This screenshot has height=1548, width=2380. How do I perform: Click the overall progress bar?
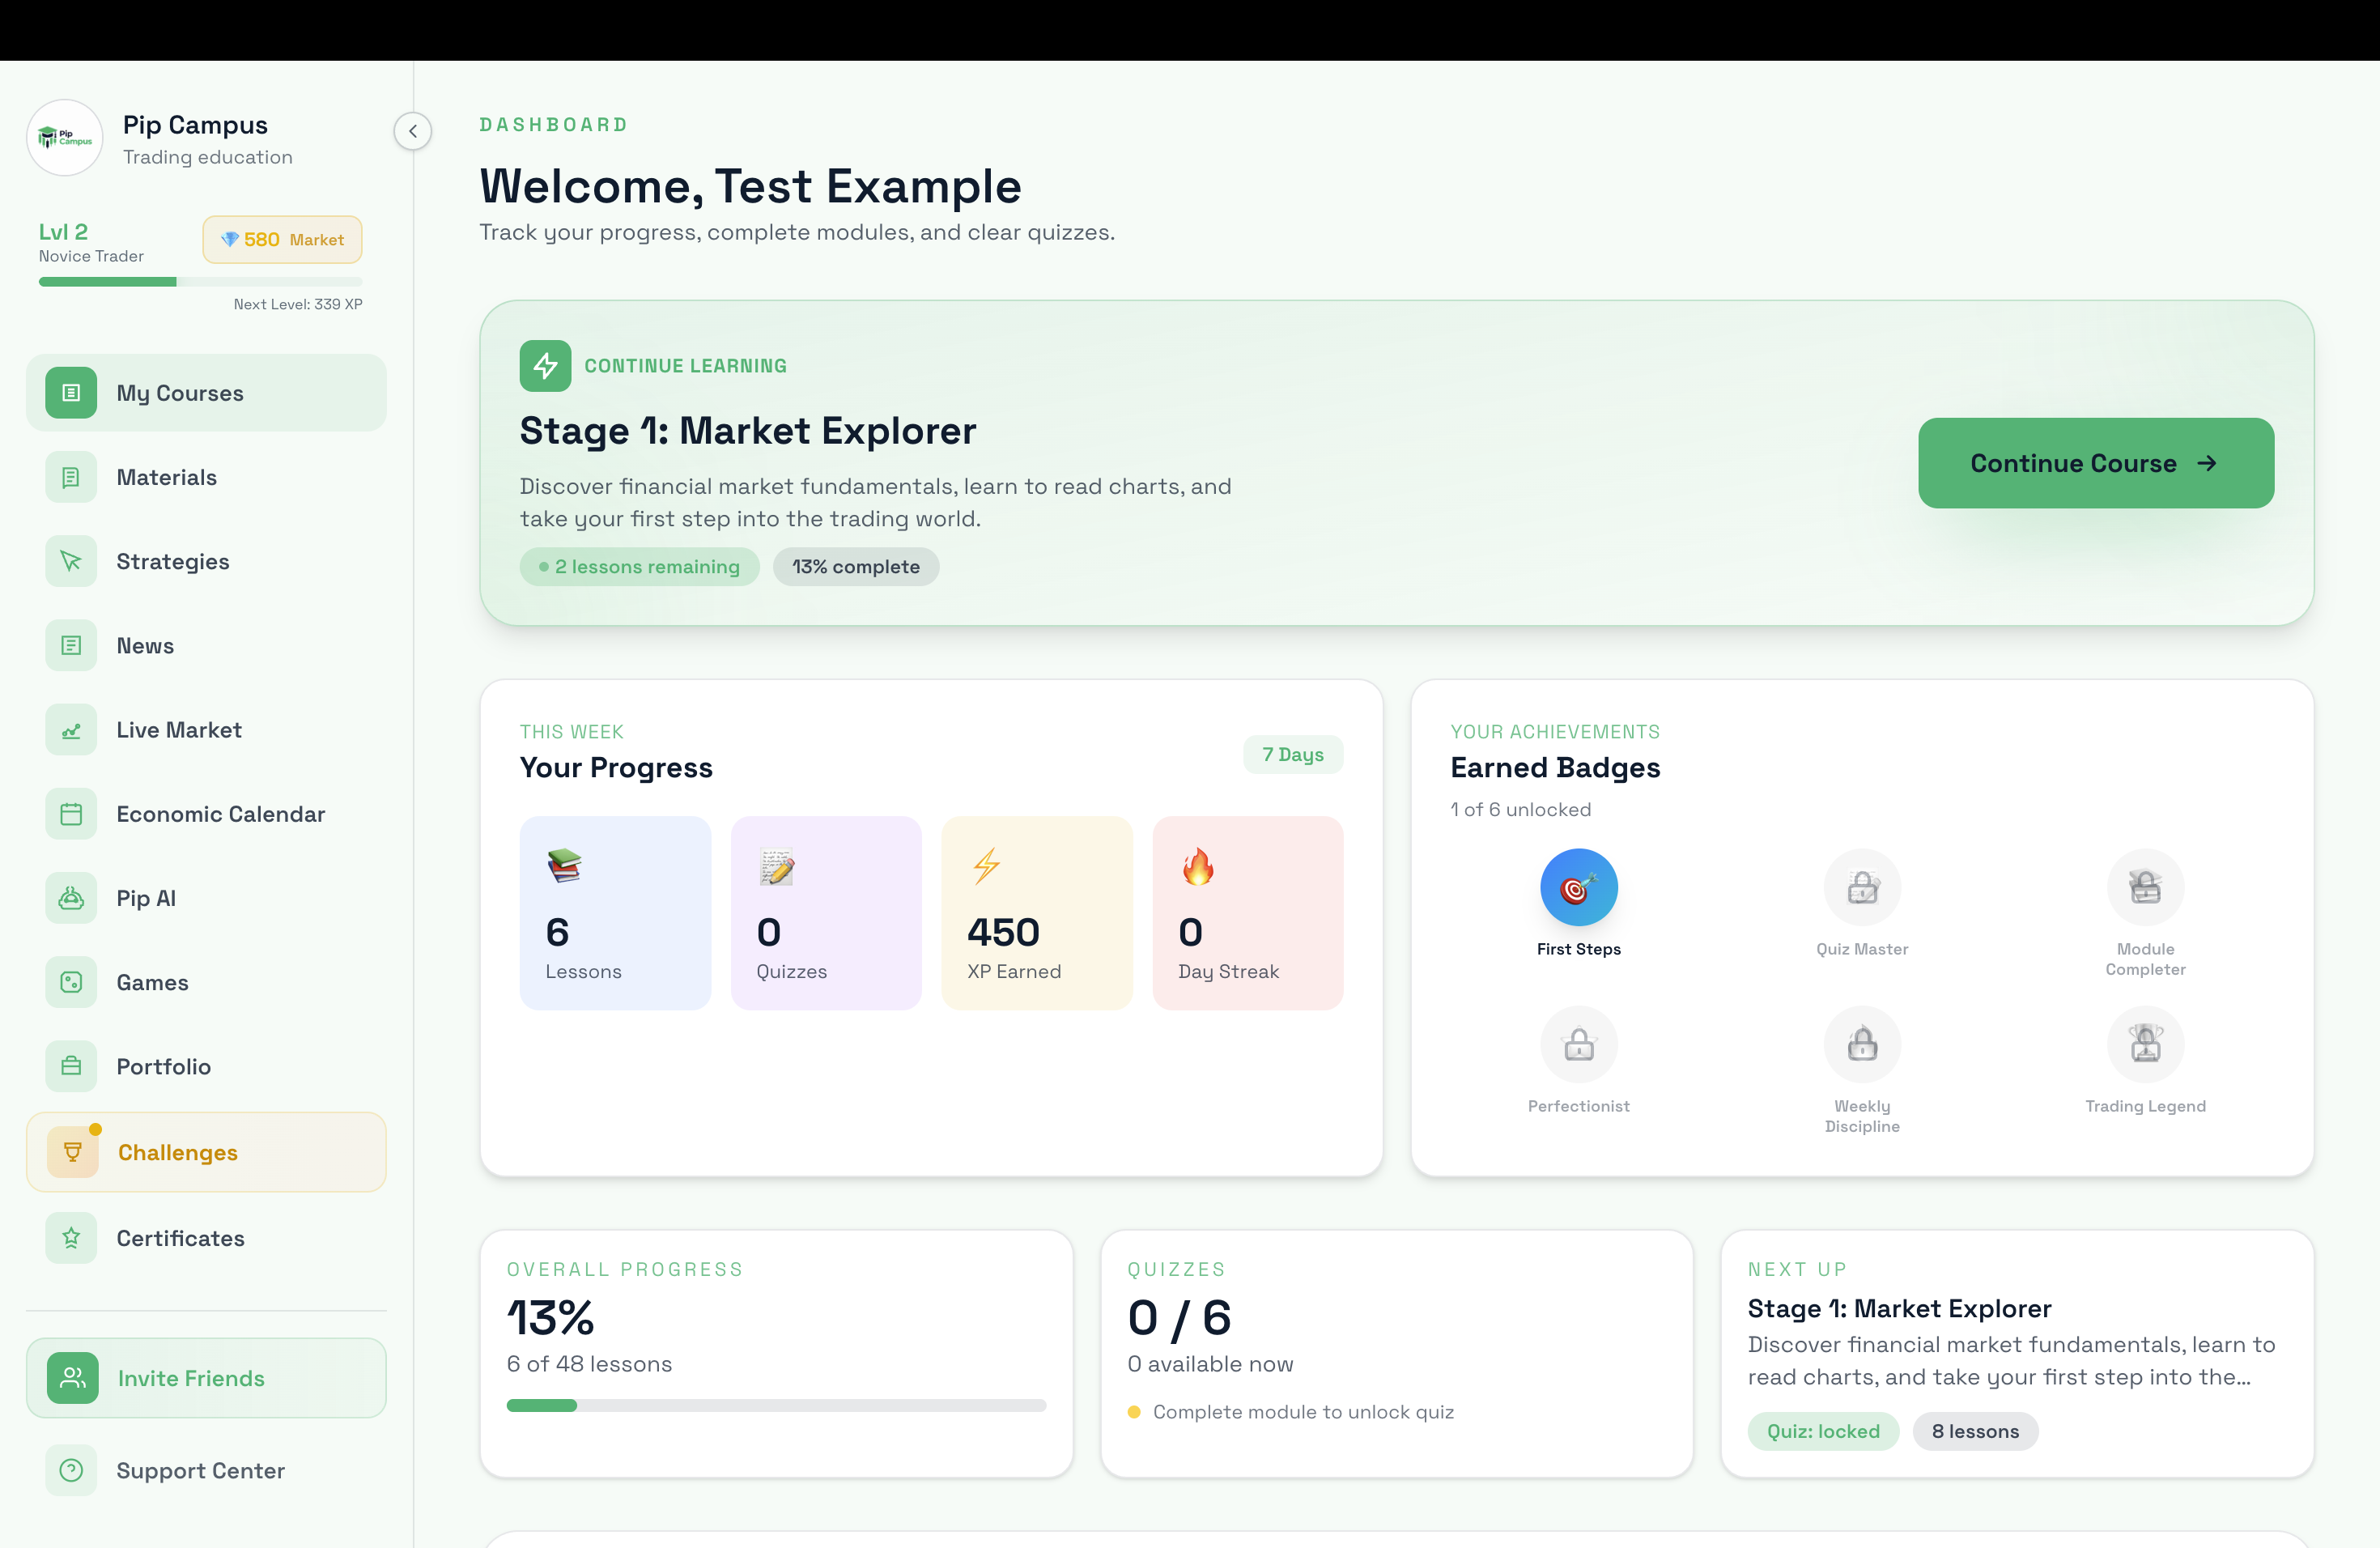(x=776, y=1405)
